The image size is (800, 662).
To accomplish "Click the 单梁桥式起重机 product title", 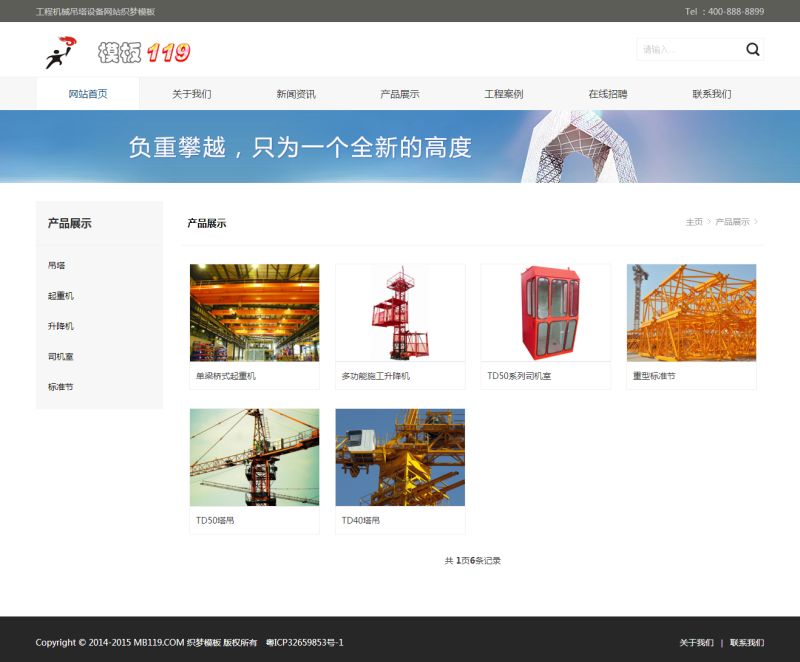I will [226, 376].
